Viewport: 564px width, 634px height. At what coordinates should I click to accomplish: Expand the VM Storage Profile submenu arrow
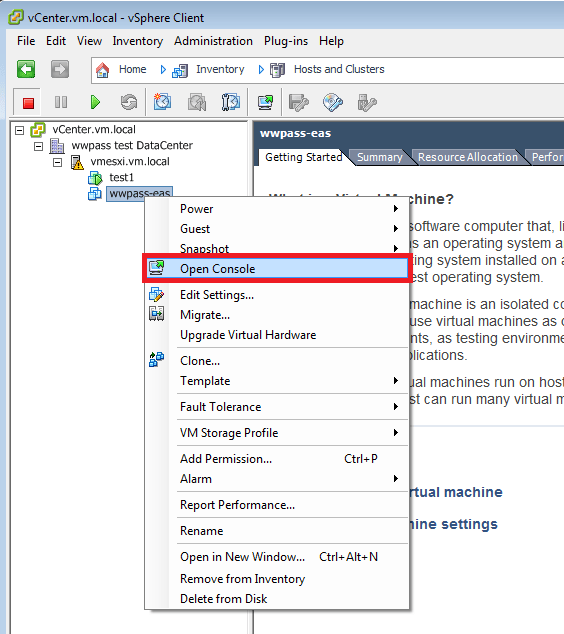(396, 433)
